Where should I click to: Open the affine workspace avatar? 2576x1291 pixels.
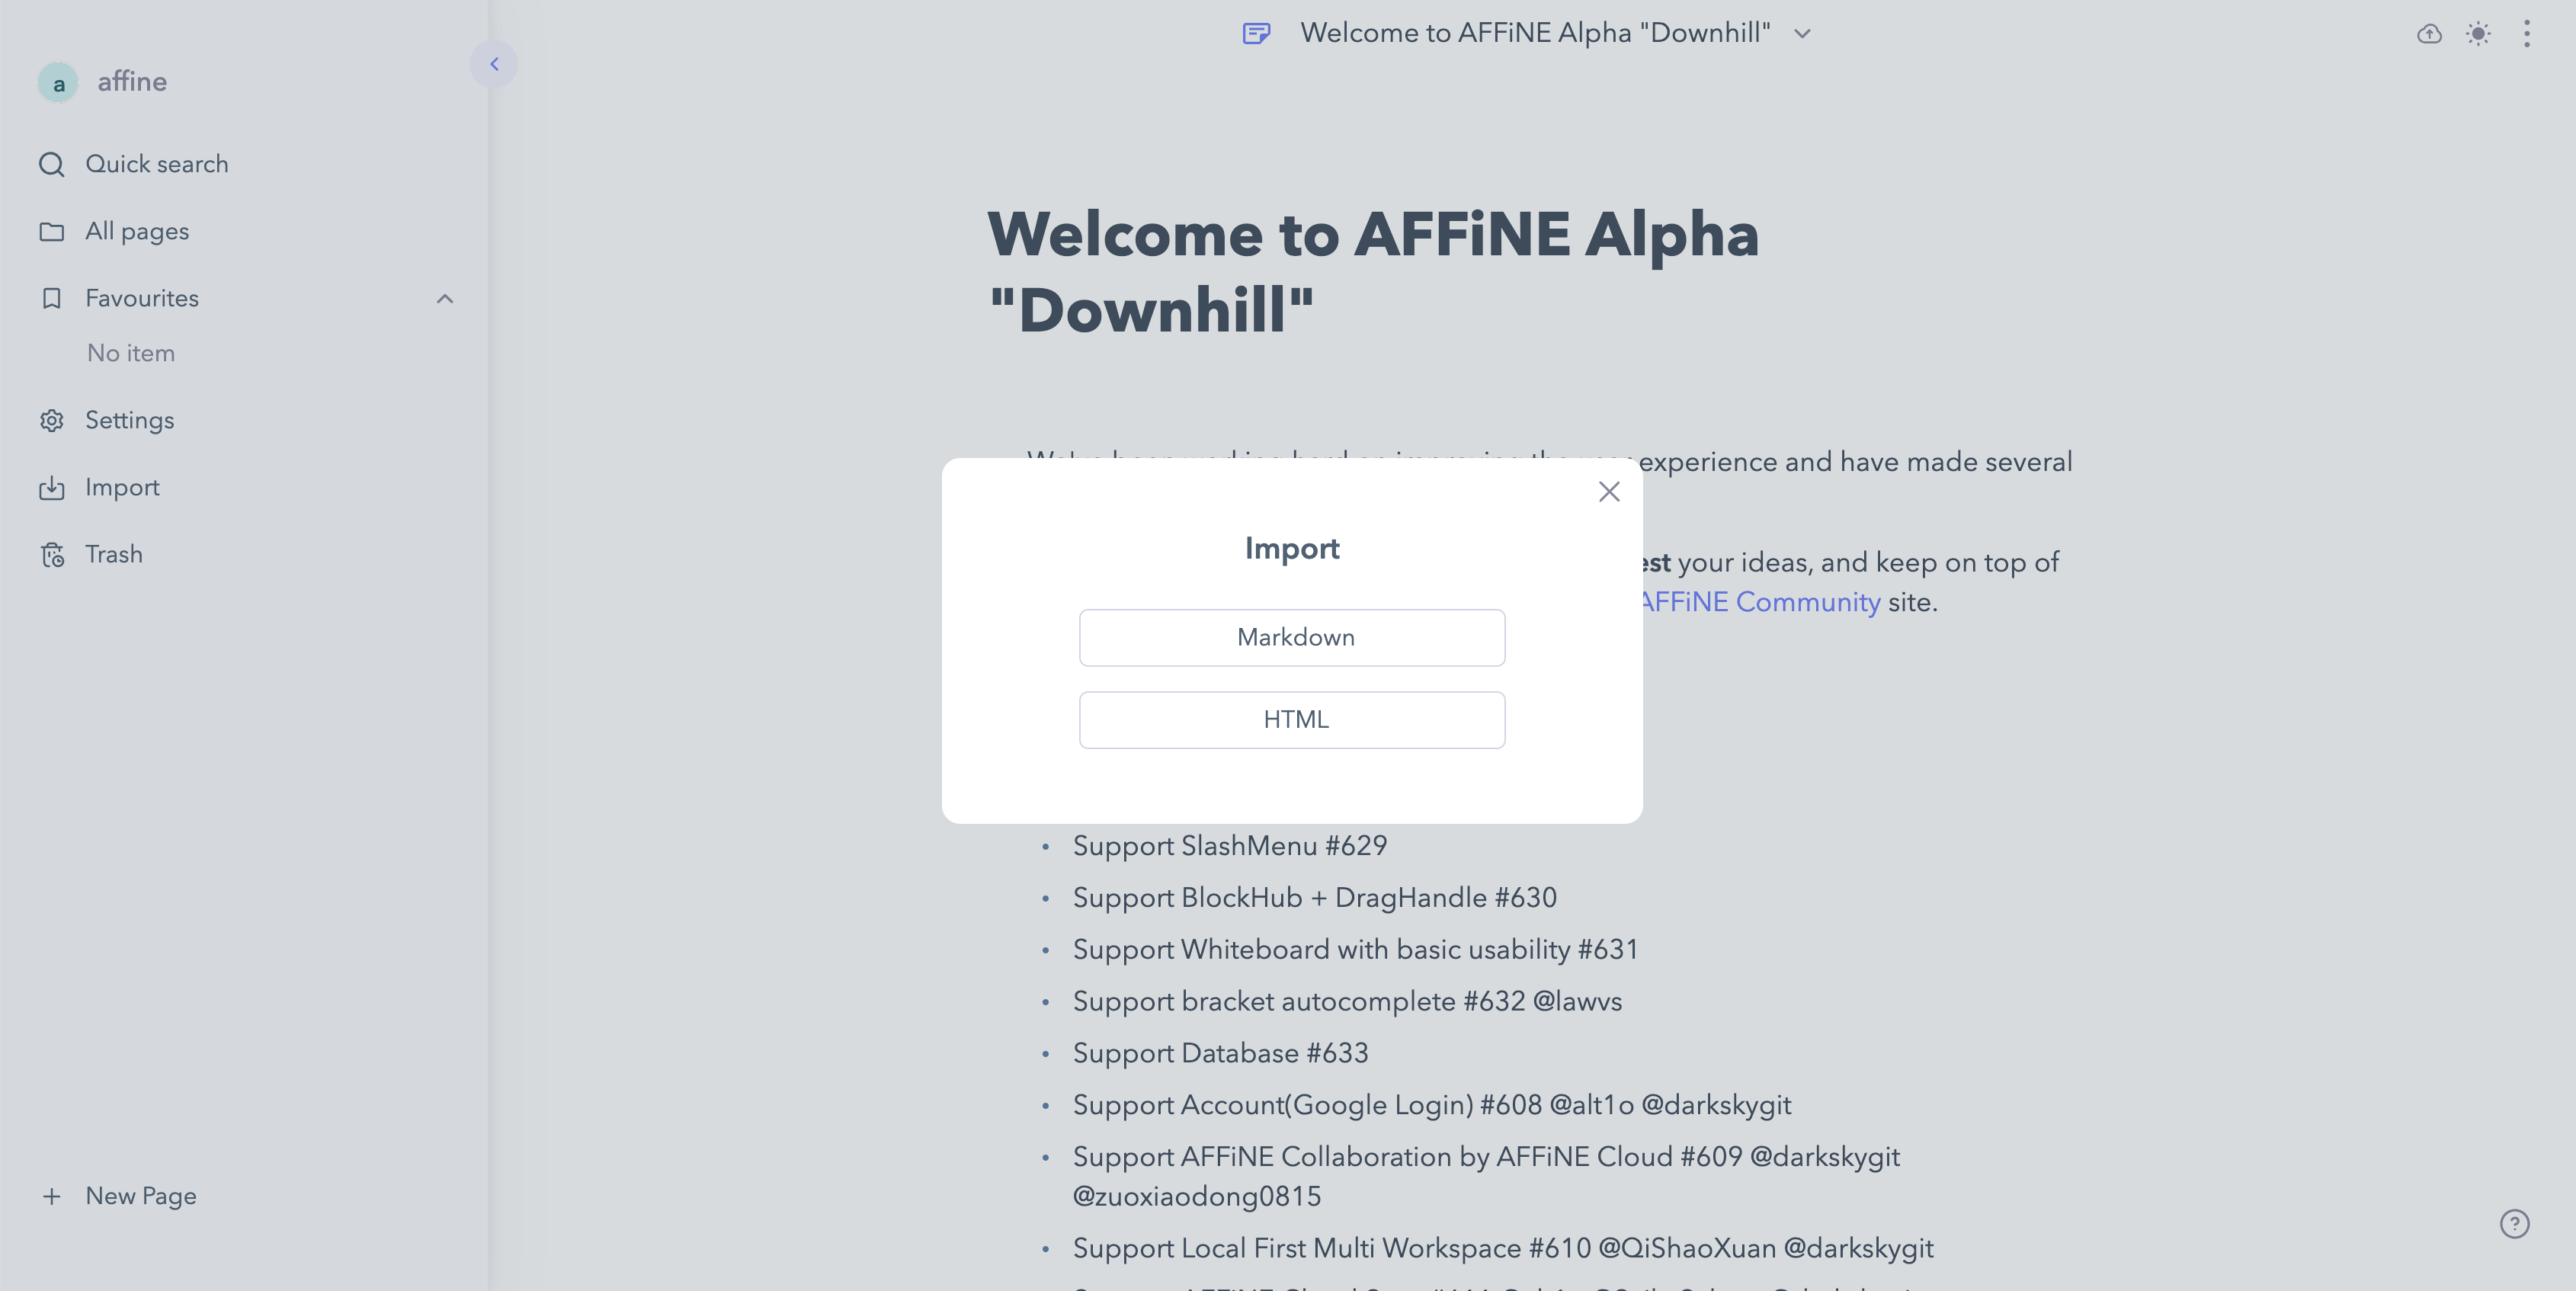coord(59,82)
